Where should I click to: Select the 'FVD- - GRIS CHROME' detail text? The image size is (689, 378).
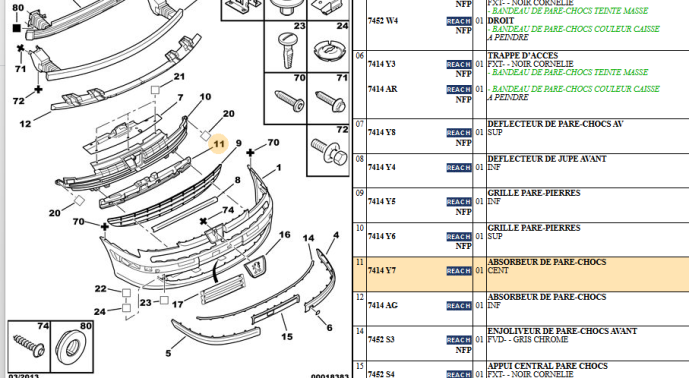[x=528, y=339]
